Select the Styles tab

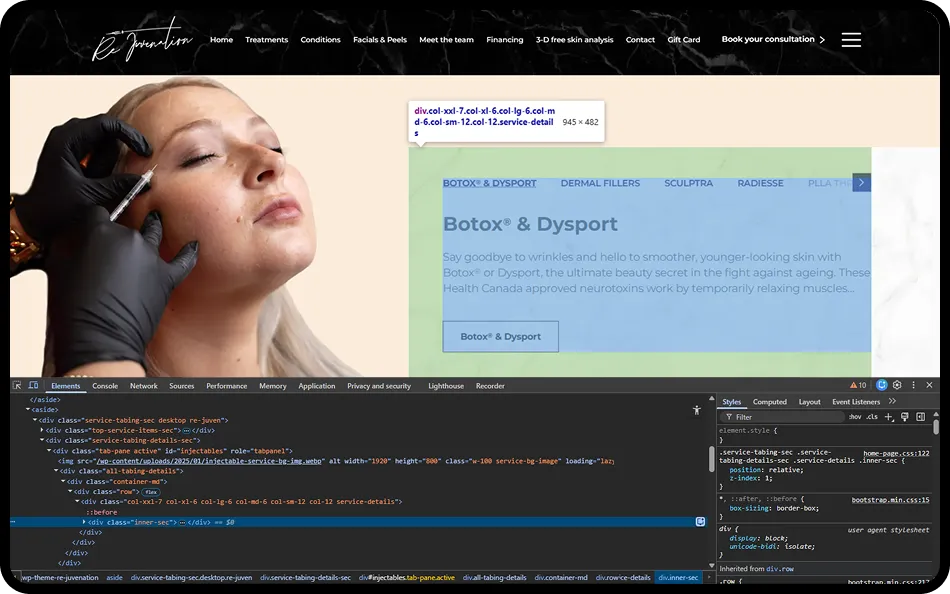pos(731,401)
